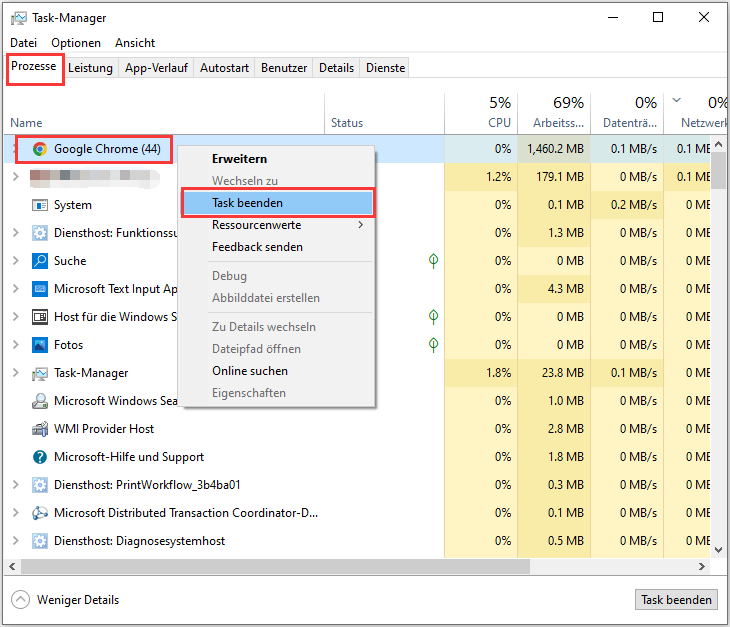Choose Task beenden in the context menu
This screenshot has width=730, height=627.
[x=278, y=203]
